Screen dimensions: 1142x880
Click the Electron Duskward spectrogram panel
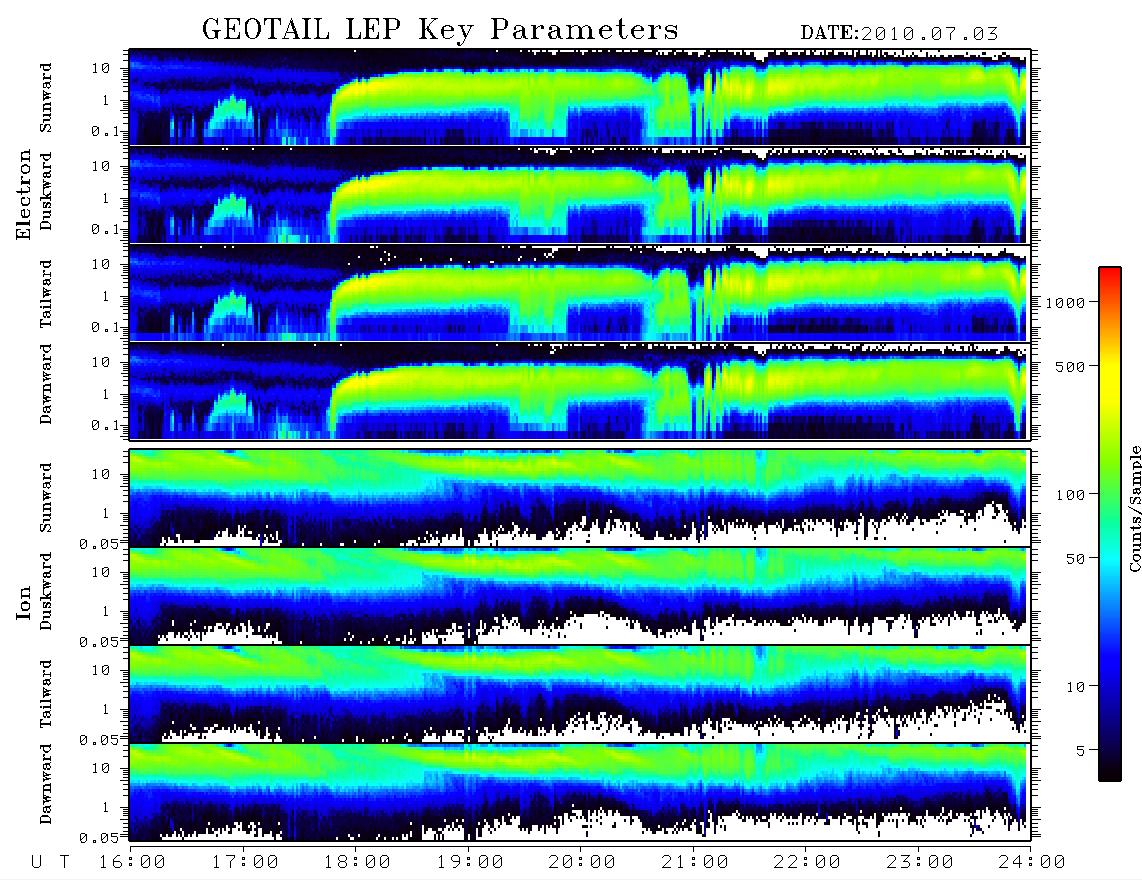579,195
